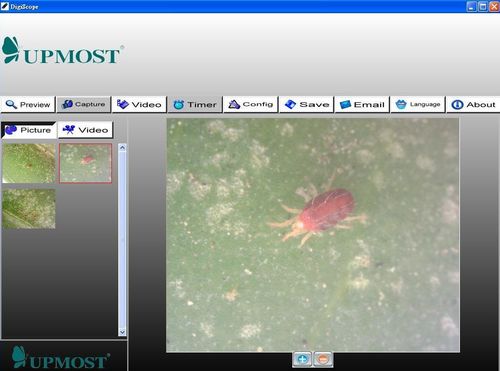
Task: Click the scroll up arrow of the thumbnail list
Action: pos(122,148)
